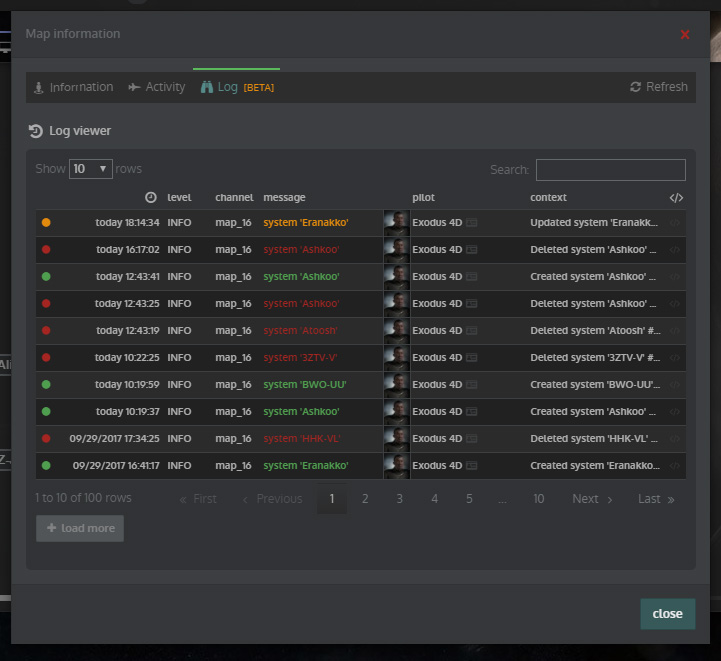Click the red X close icon in header
This screenshot has height=661, width=721.
point(685,34)
